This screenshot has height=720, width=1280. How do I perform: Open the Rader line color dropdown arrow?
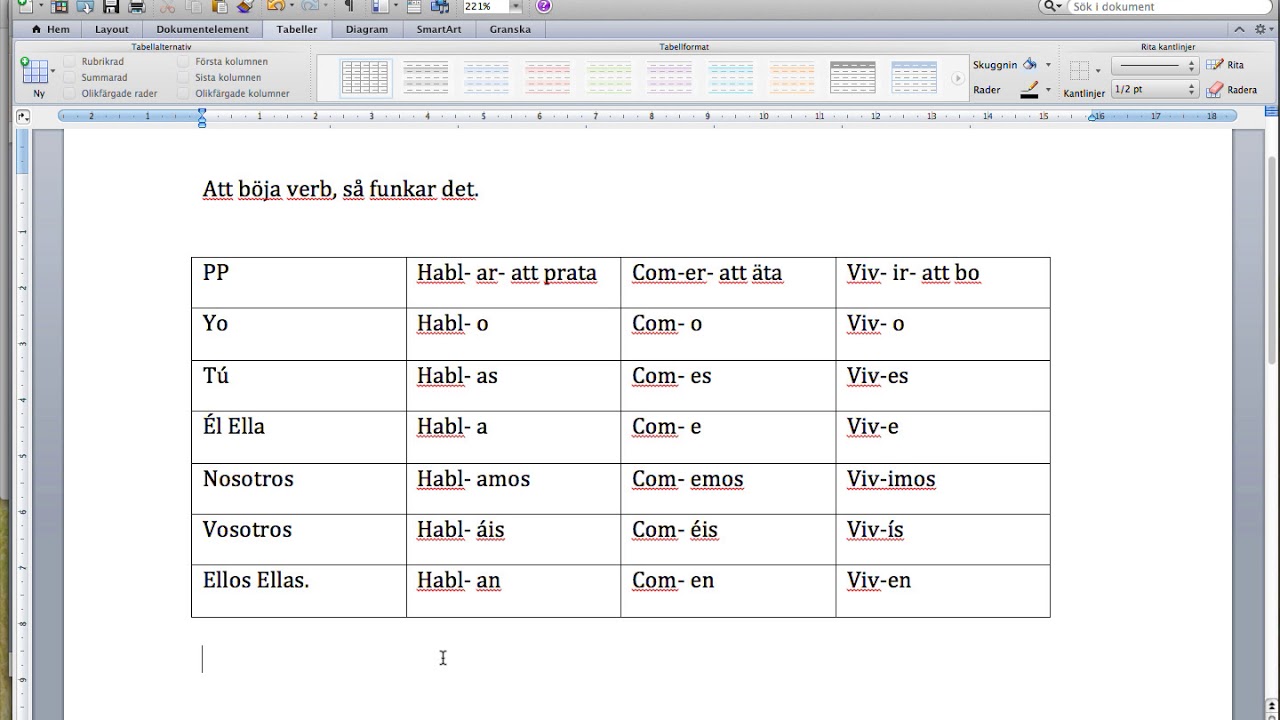coord(1048,90)
